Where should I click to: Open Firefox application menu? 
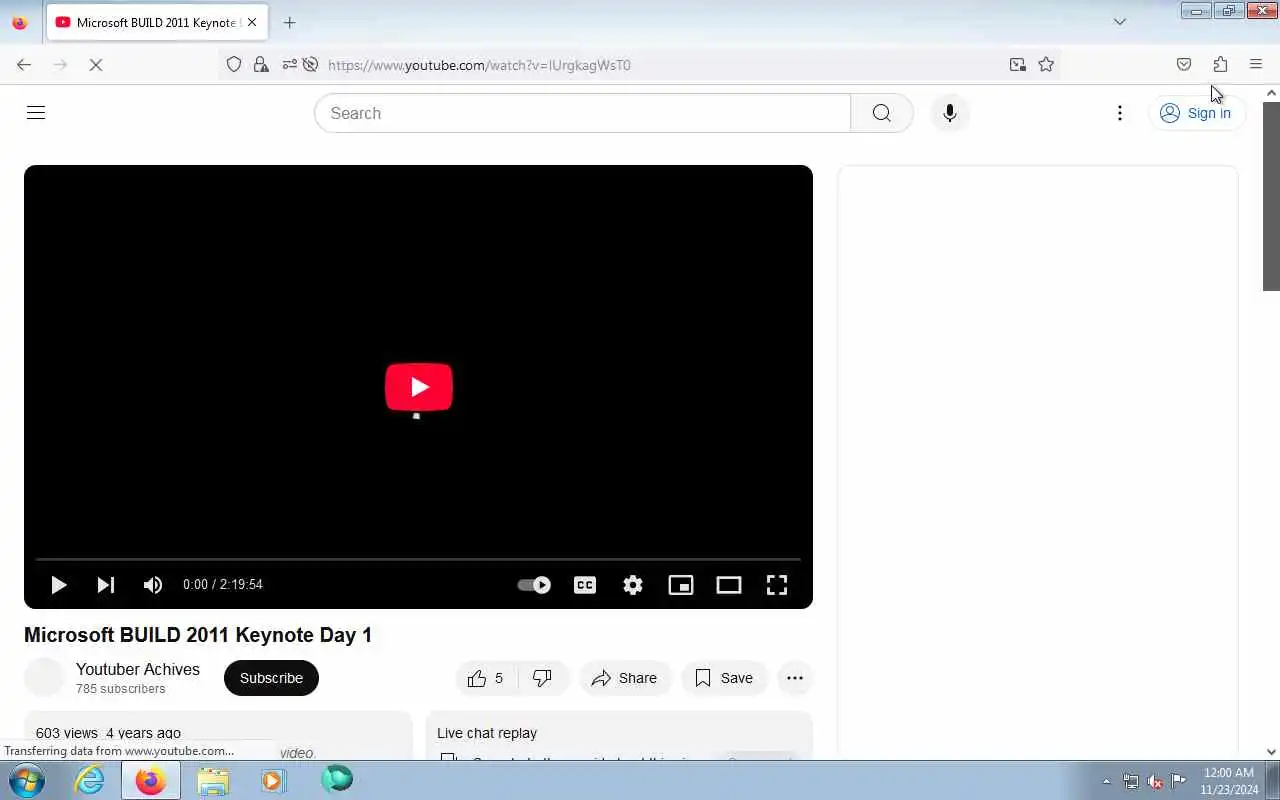pos(1256,65)
